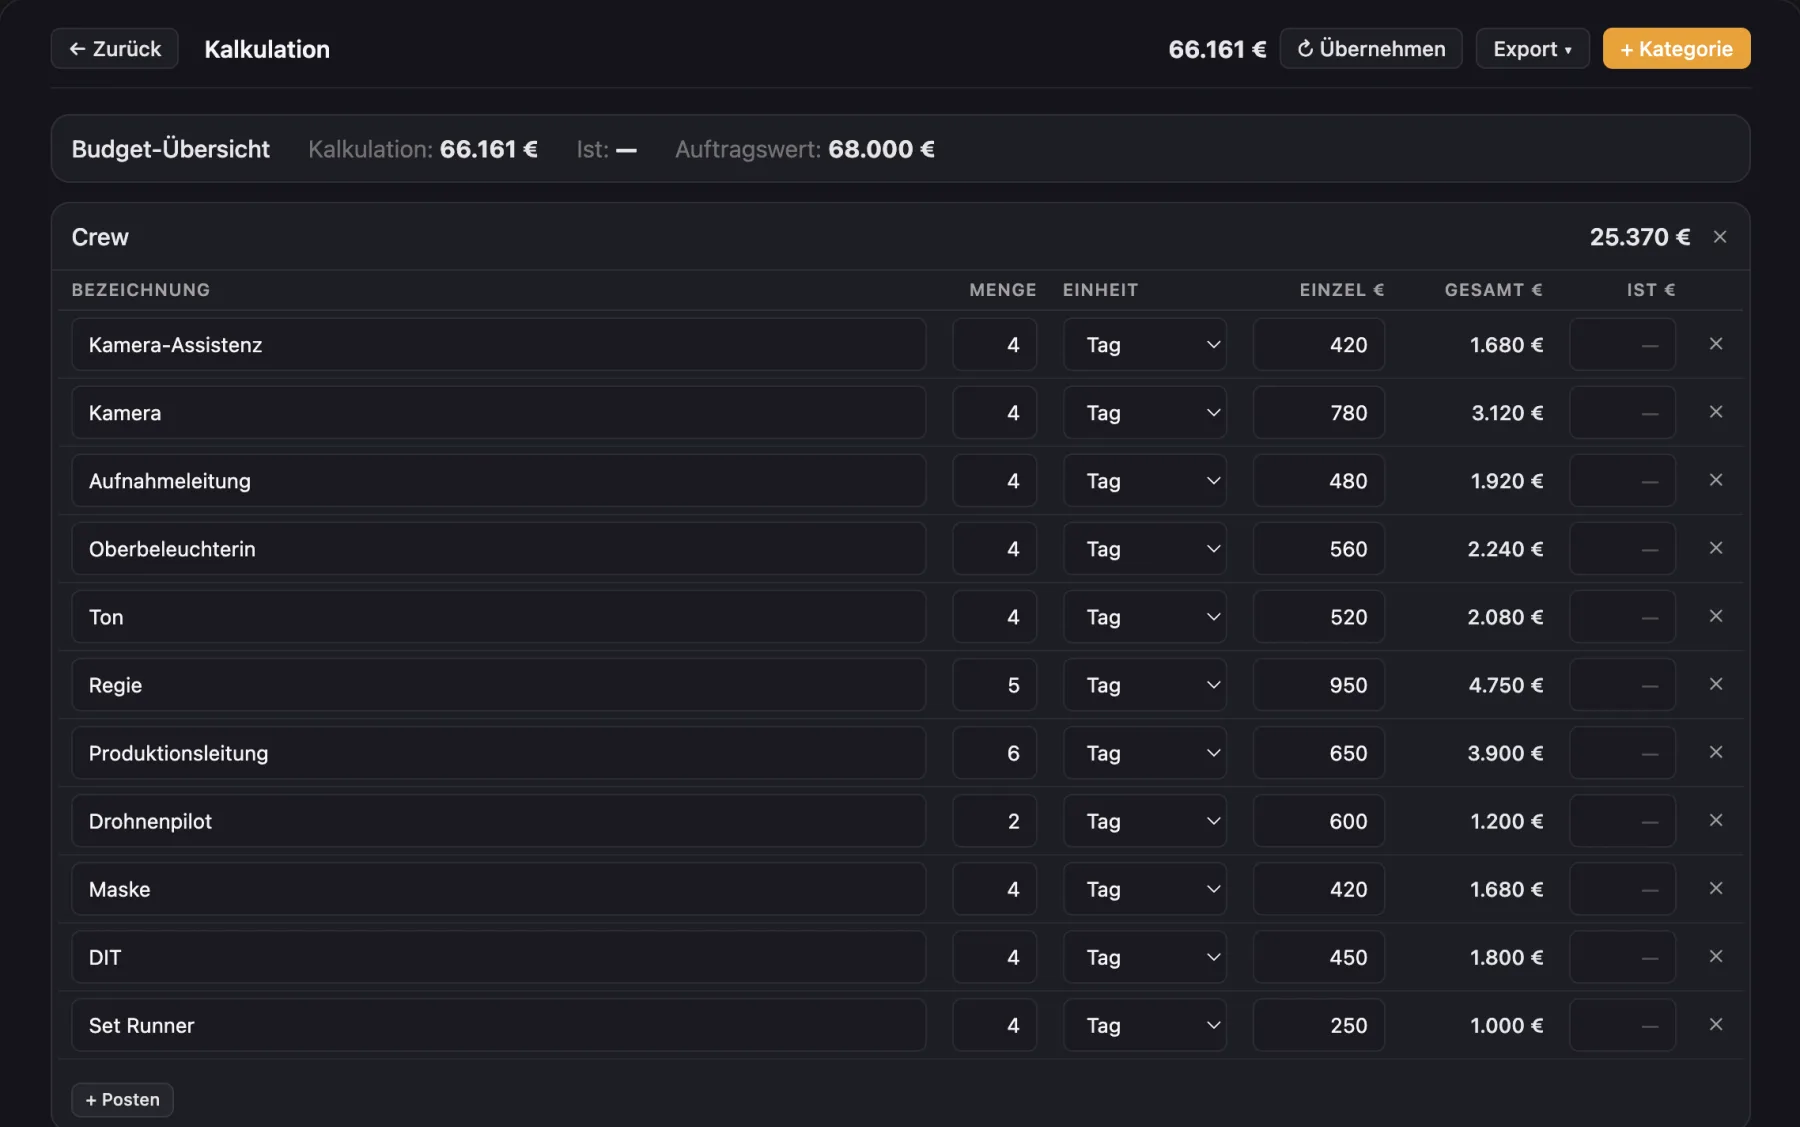Open the unit dropdown for Aufnahmeleitung
This screenshot has height=1127, width=1800.
click(1144, 481)
